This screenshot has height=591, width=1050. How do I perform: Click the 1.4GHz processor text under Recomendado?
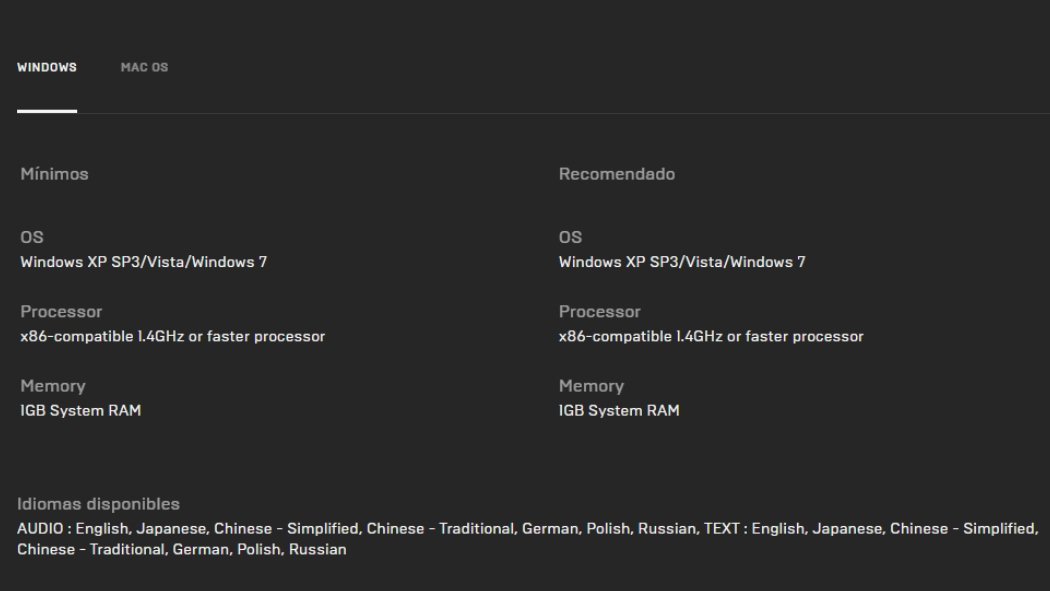(710, 336)
